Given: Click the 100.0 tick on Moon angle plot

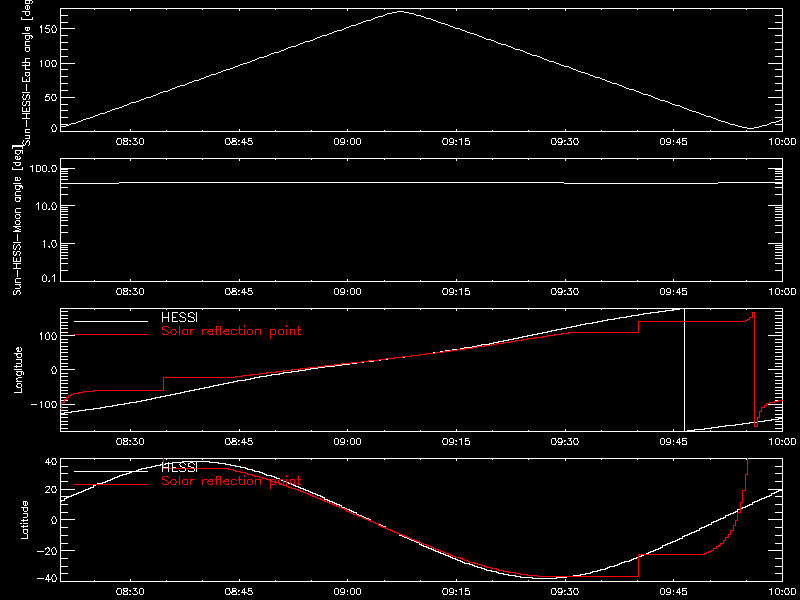Looking at the screenshot, I should pos(44,169).
